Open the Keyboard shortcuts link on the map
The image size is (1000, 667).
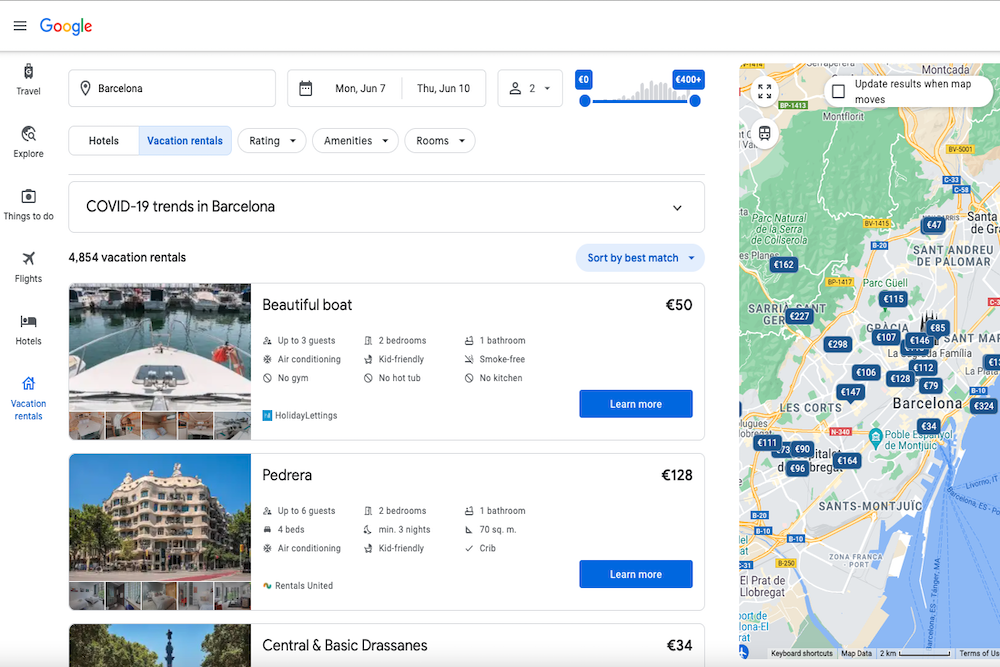(800, 653)
